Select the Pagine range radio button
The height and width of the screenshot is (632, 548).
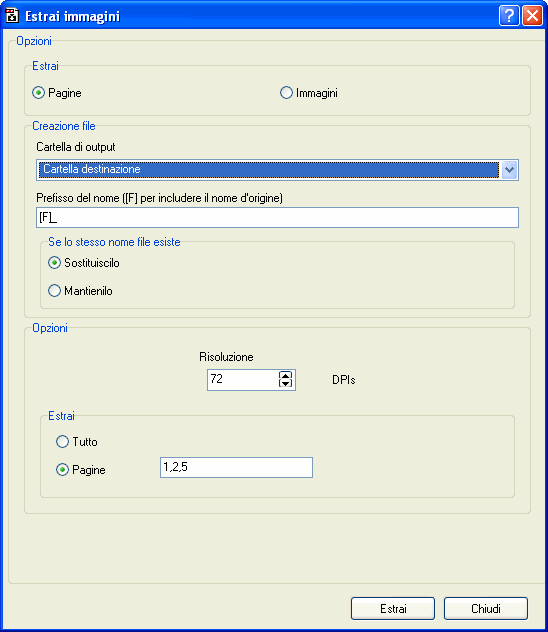62,470
